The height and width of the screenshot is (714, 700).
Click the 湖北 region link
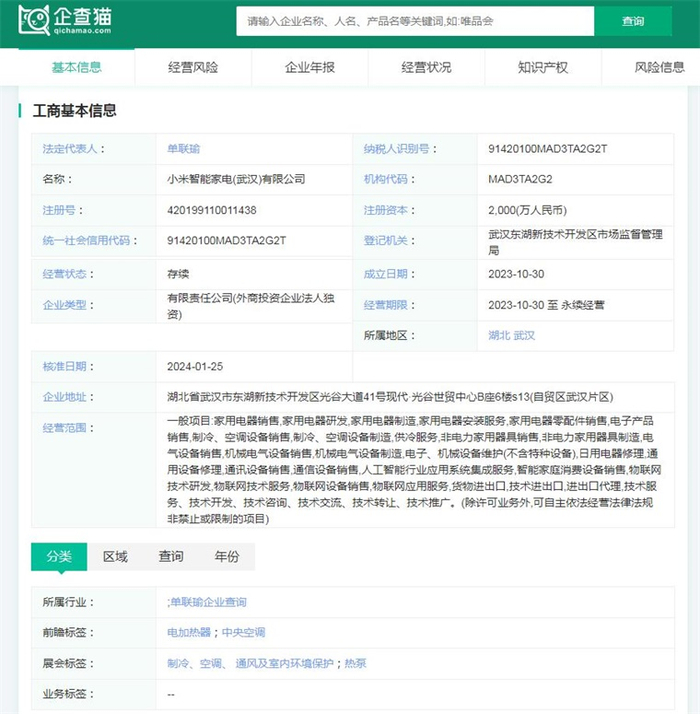pos(499,336)
